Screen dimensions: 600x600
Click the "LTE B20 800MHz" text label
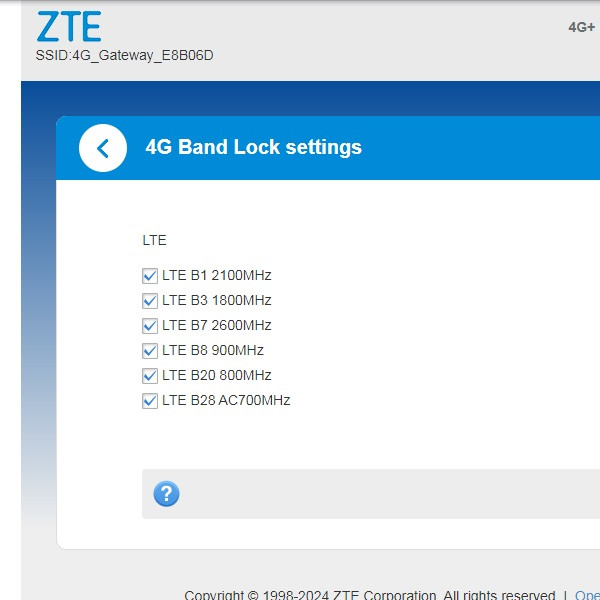[216, 375]
